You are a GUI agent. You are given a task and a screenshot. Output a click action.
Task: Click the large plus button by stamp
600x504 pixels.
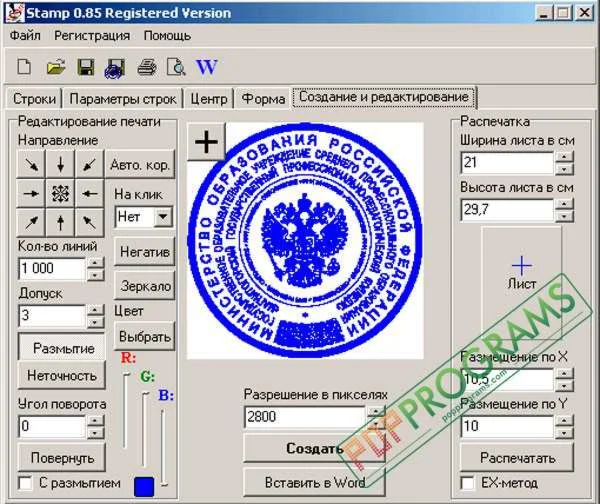point(206,142)
